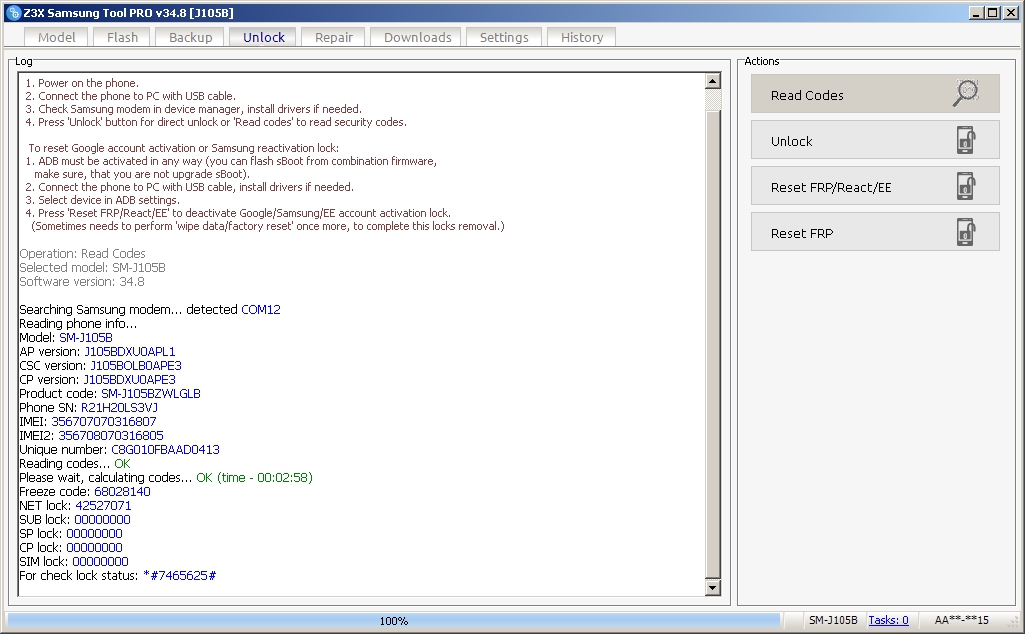Click the calculating codes time 00:02:58
This screenshot has width=1025, height=634.
click(284, 478)
